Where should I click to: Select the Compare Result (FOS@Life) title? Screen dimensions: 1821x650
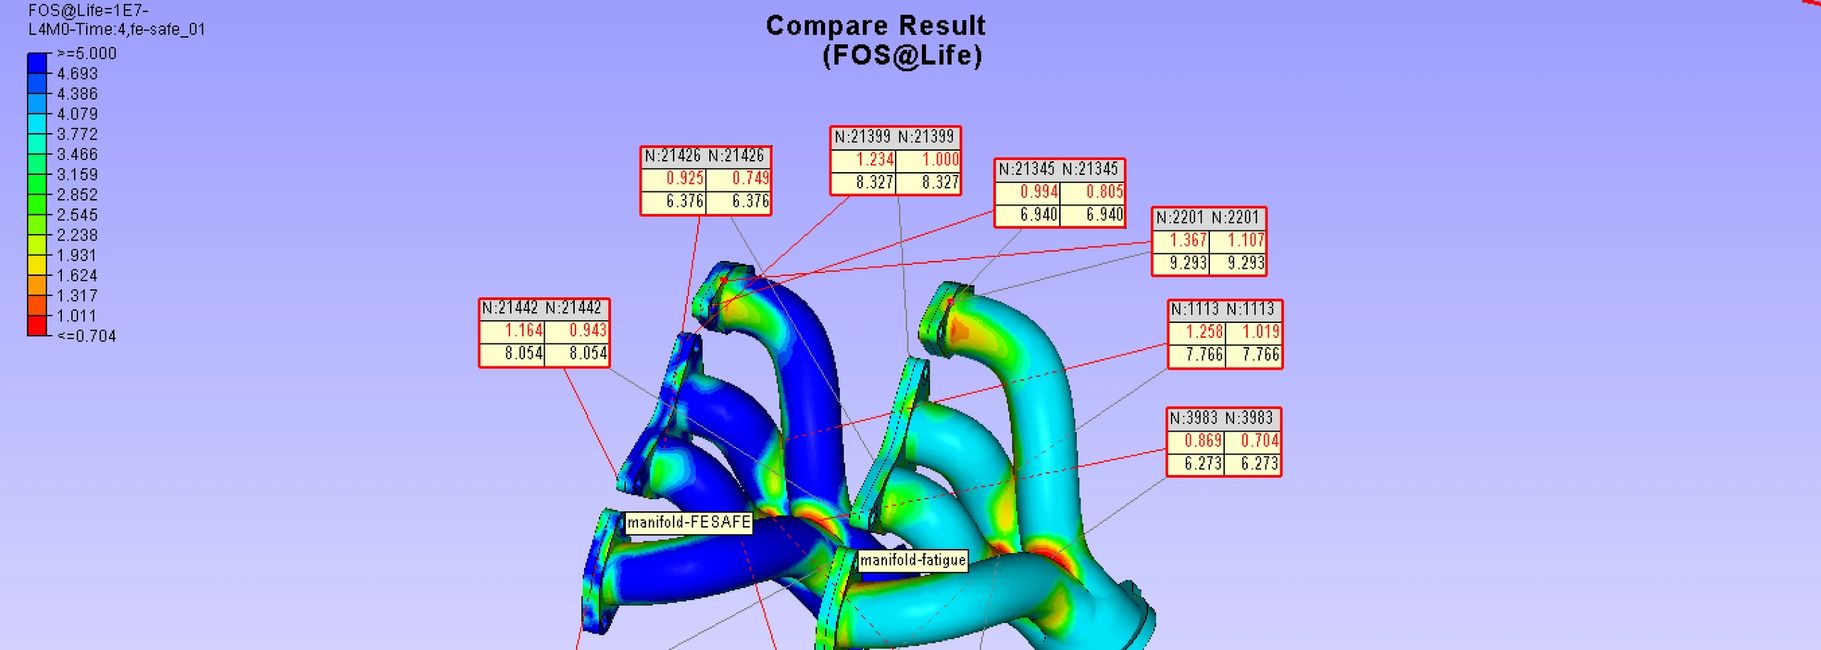[x=876, y=40]
